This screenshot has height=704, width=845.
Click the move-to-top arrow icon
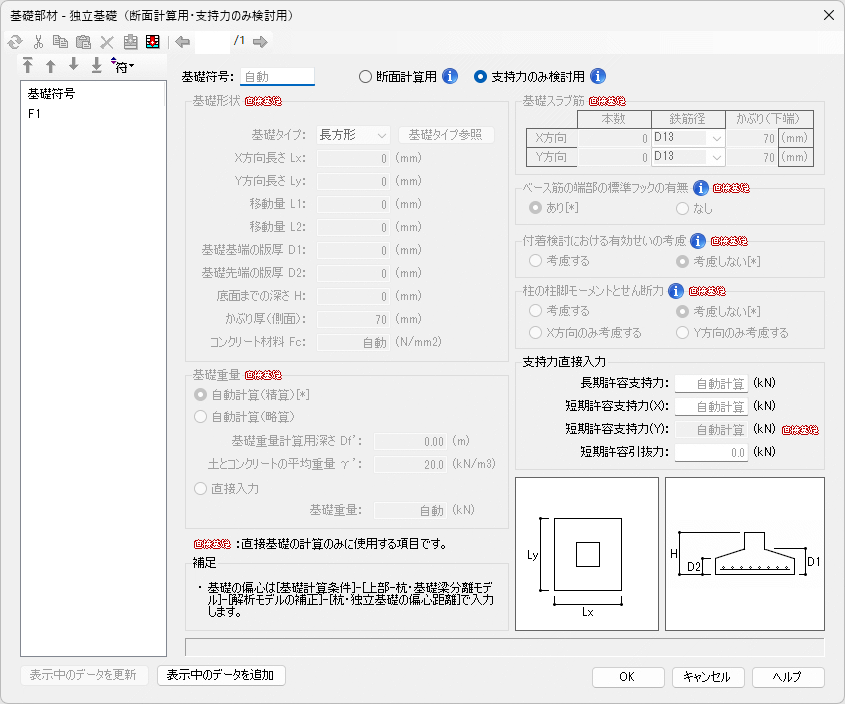(27, 66)
